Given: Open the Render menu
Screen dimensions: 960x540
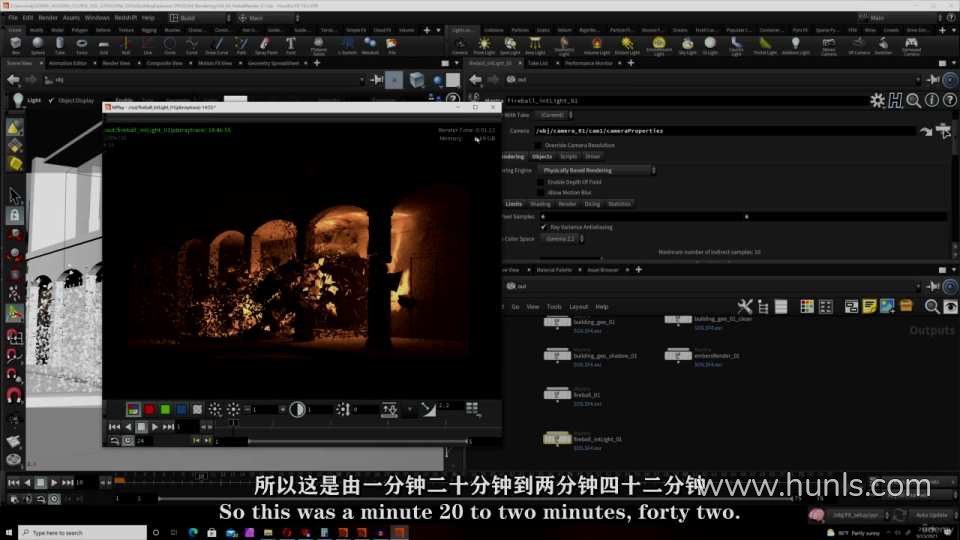Looking at the screenshot, I should 48,18.
